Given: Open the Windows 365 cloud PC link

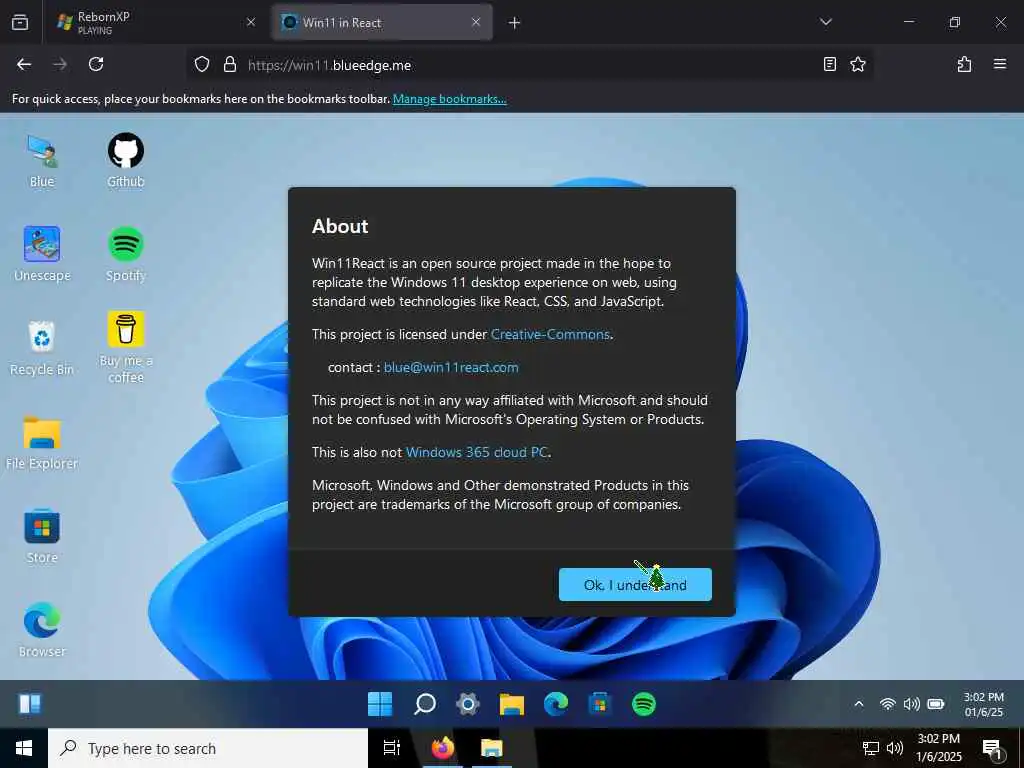Looking at the screenshot, I should (x=477, y=453).
